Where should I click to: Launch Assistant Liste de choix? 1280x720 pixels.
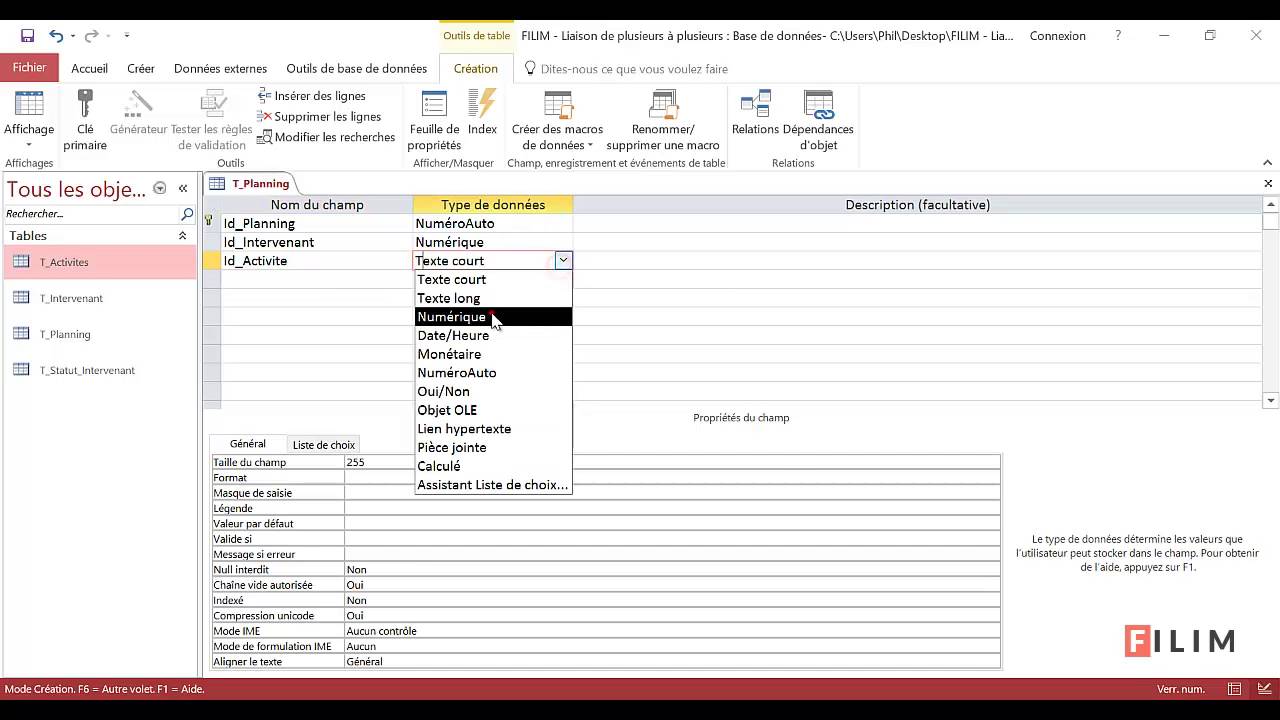(494, 485)
